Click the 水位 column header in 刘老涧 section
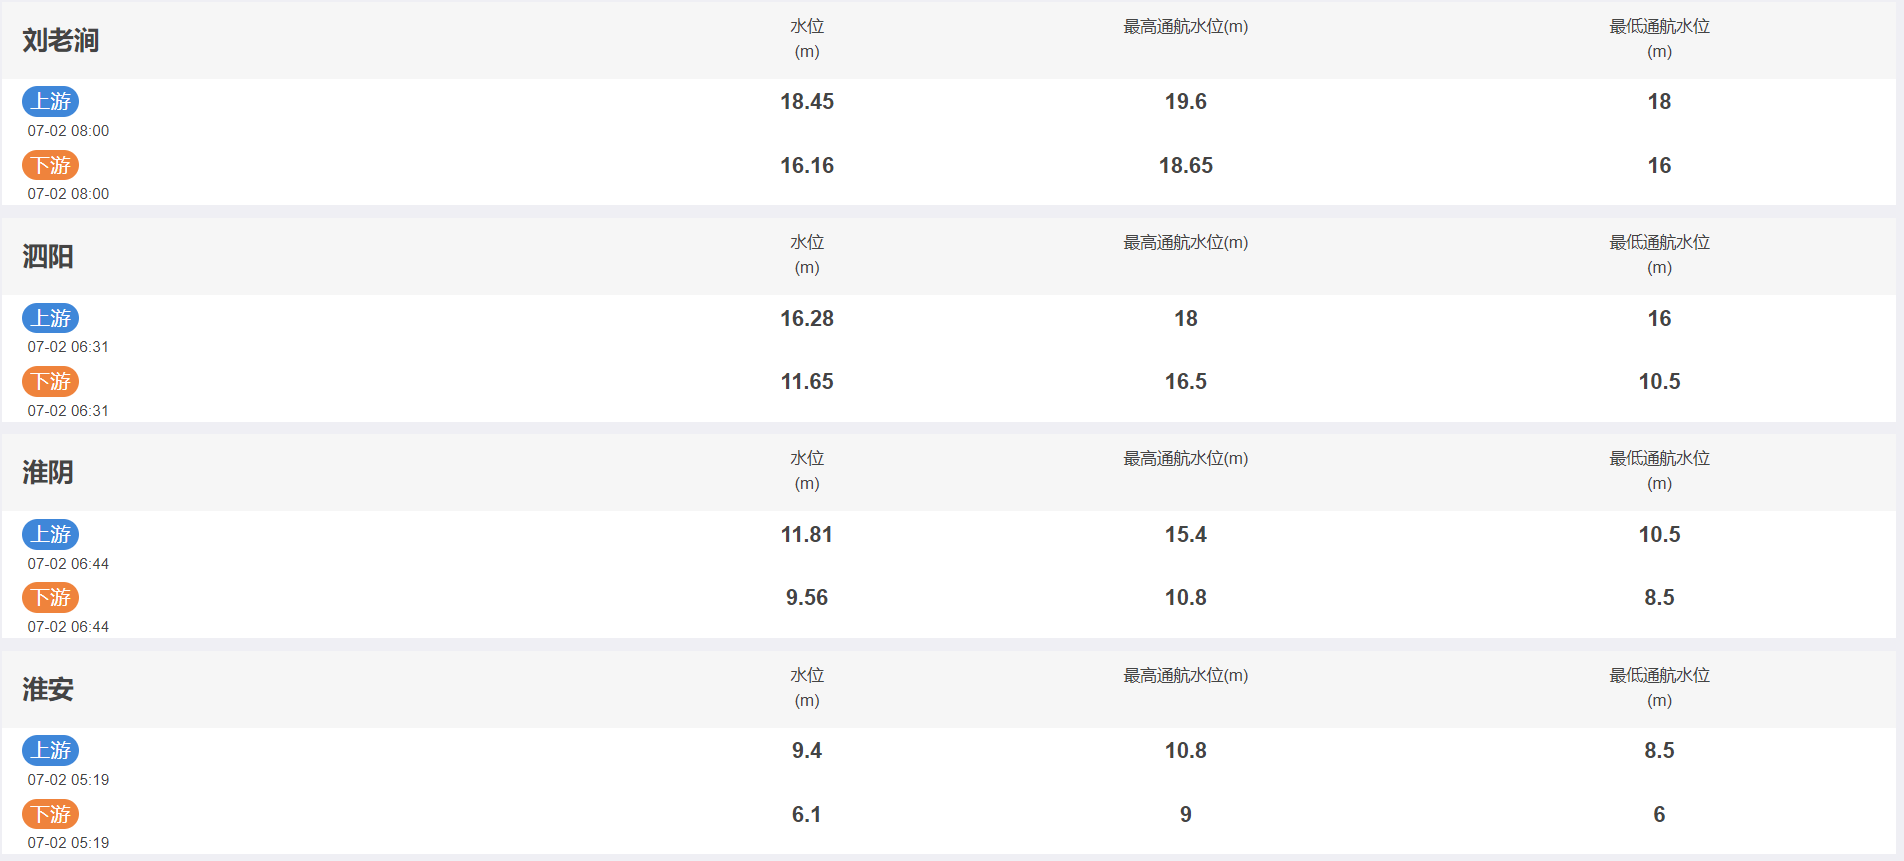Screen dimensions: 1904x861 (807, 39)
